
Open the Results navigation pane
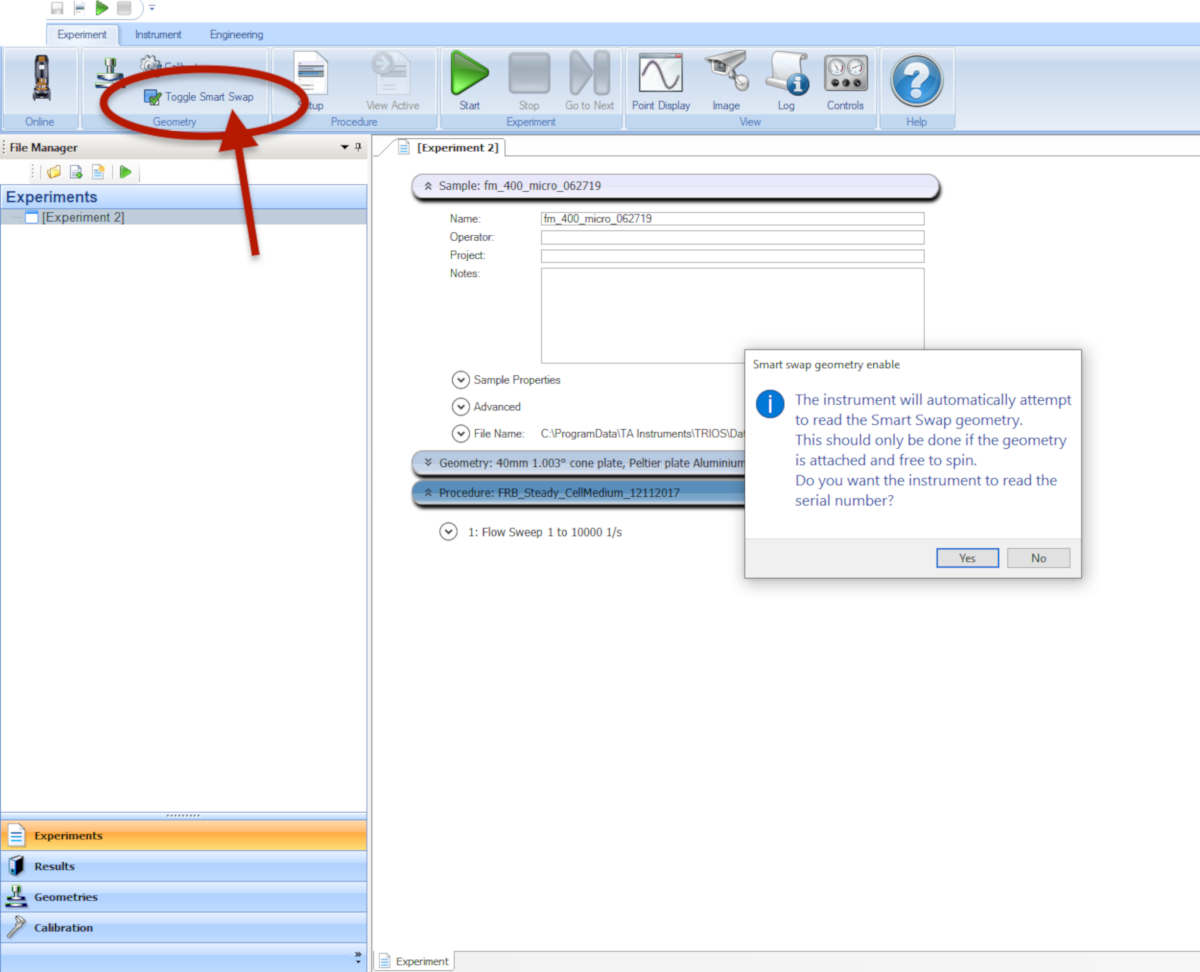(x=184, y=867)
